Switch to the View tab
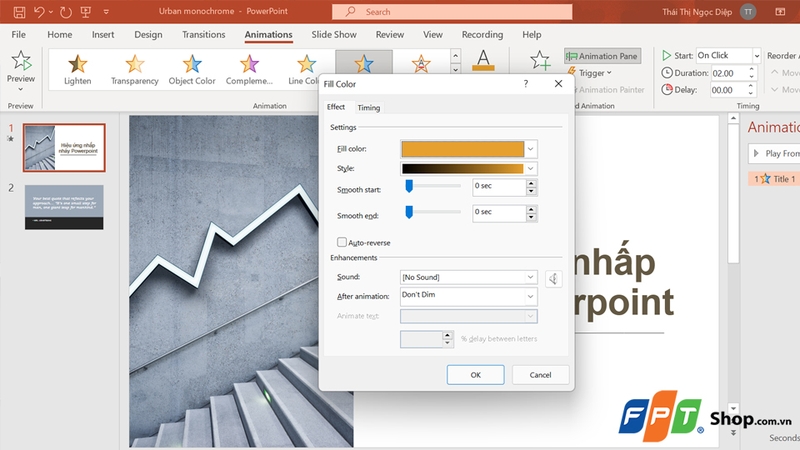Screen dimensions: 800x450 coord(433,34)
